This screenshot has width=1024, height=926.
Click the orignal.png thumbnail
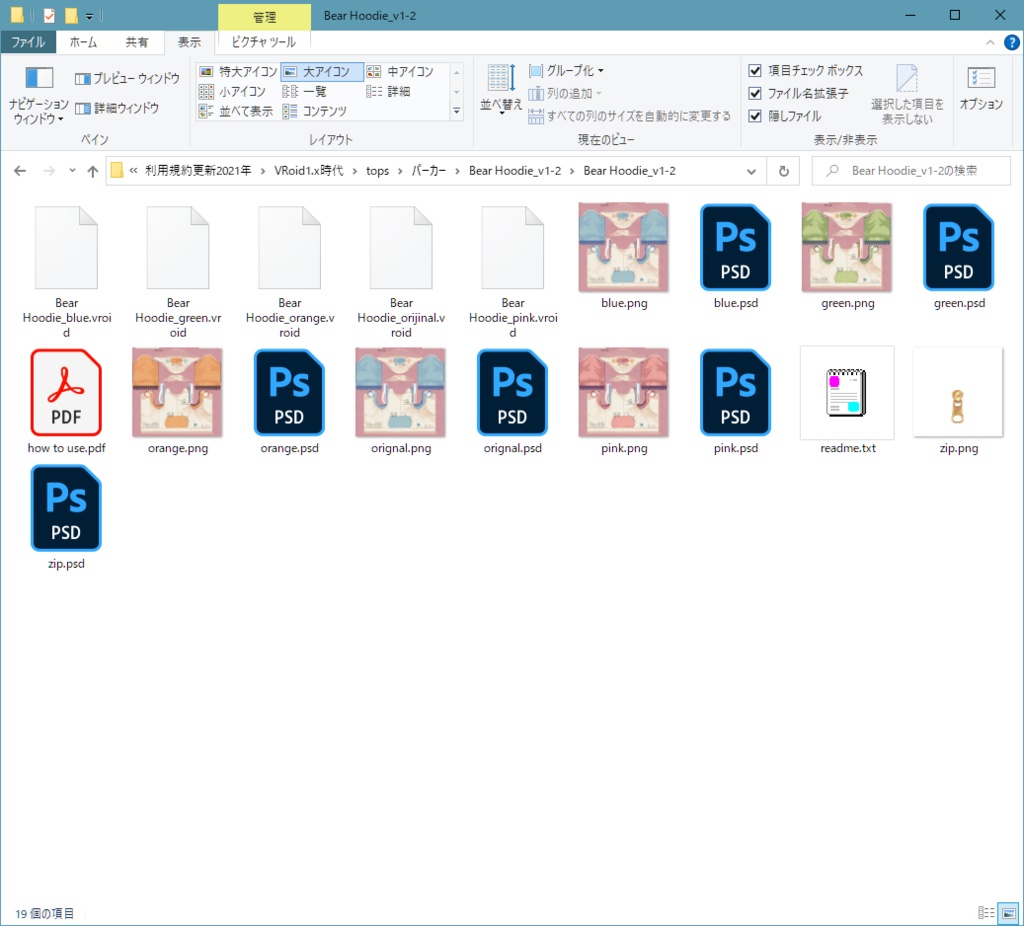[x=401, y=392]
